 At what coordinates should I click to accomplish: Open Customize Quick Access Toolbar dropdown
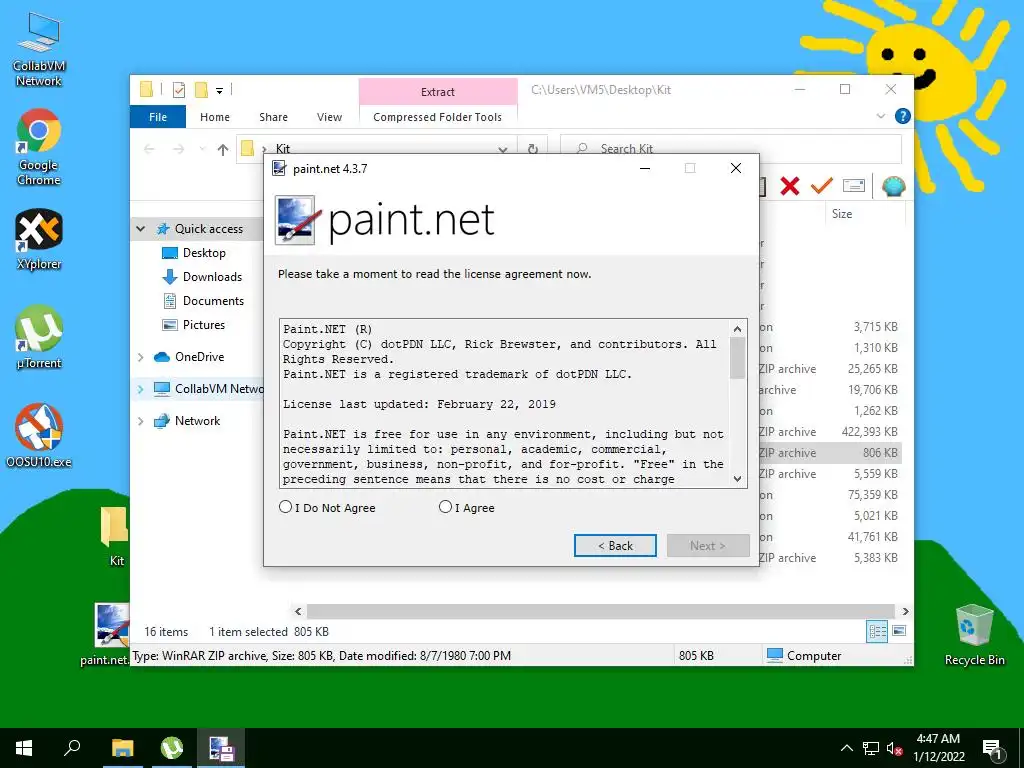tap(219, 90)
